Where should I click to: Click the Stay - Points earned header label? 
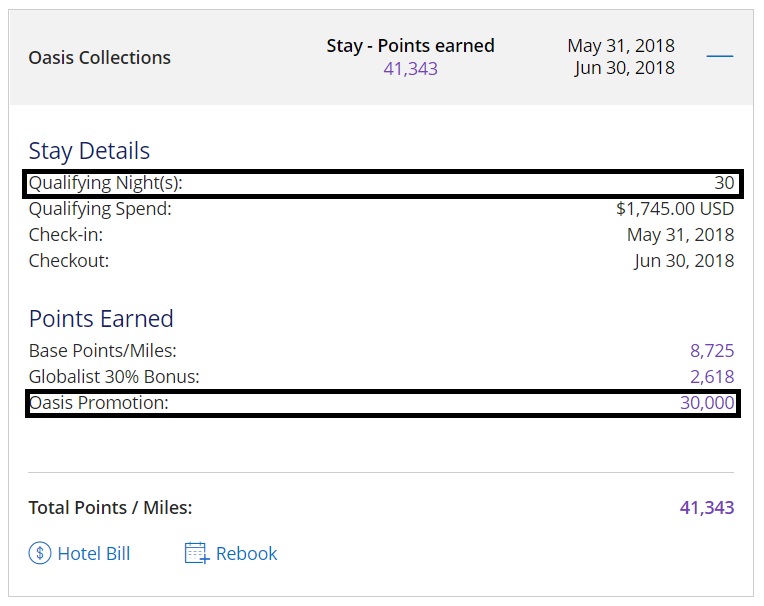tap(410, 45)
